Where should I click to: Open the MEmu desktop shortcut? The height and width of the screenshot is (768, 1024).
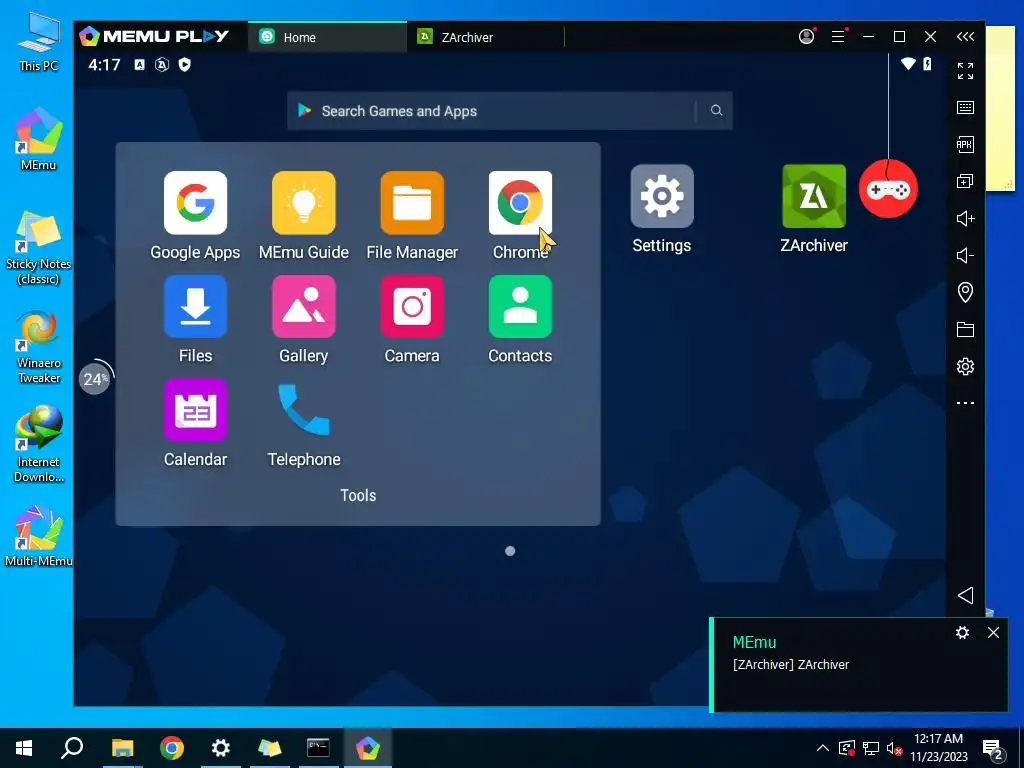point(39,139)
